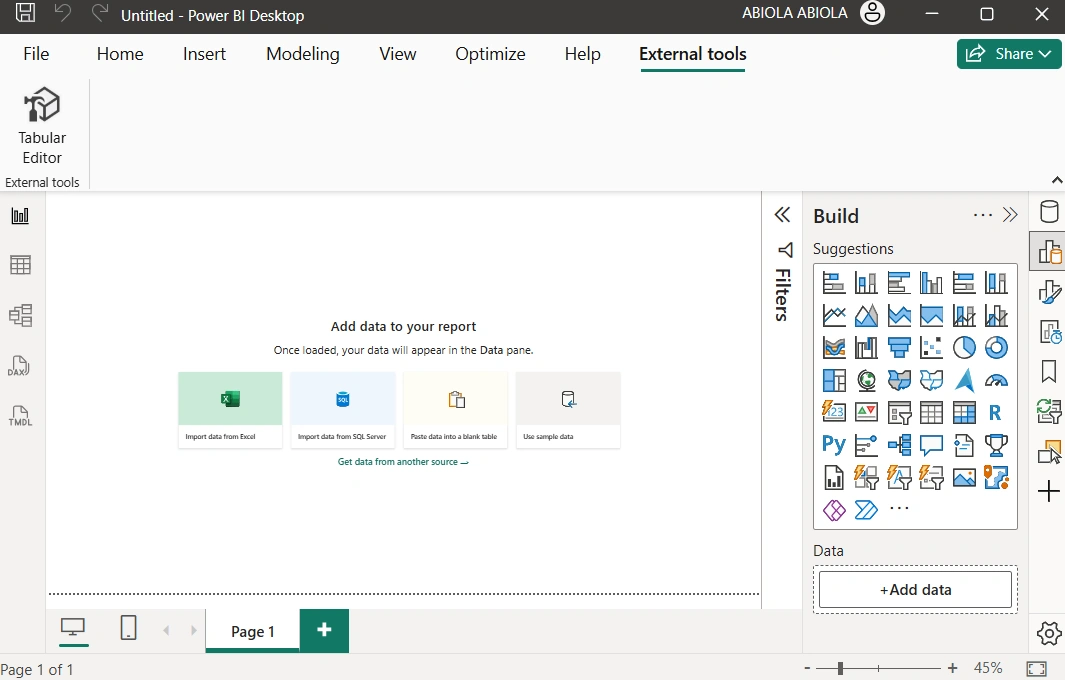Follow Get data from another source link
This screenshot has height=680, width=1065.
(403, 462)
